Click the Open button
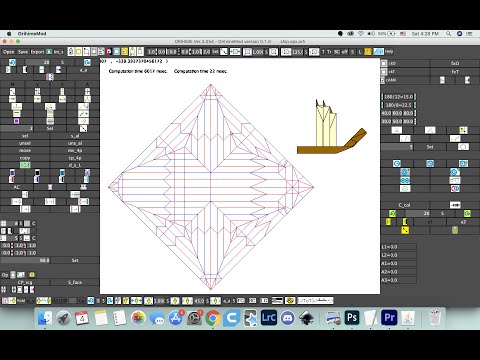Screen dimensions: 480x360 coord(9,52)
